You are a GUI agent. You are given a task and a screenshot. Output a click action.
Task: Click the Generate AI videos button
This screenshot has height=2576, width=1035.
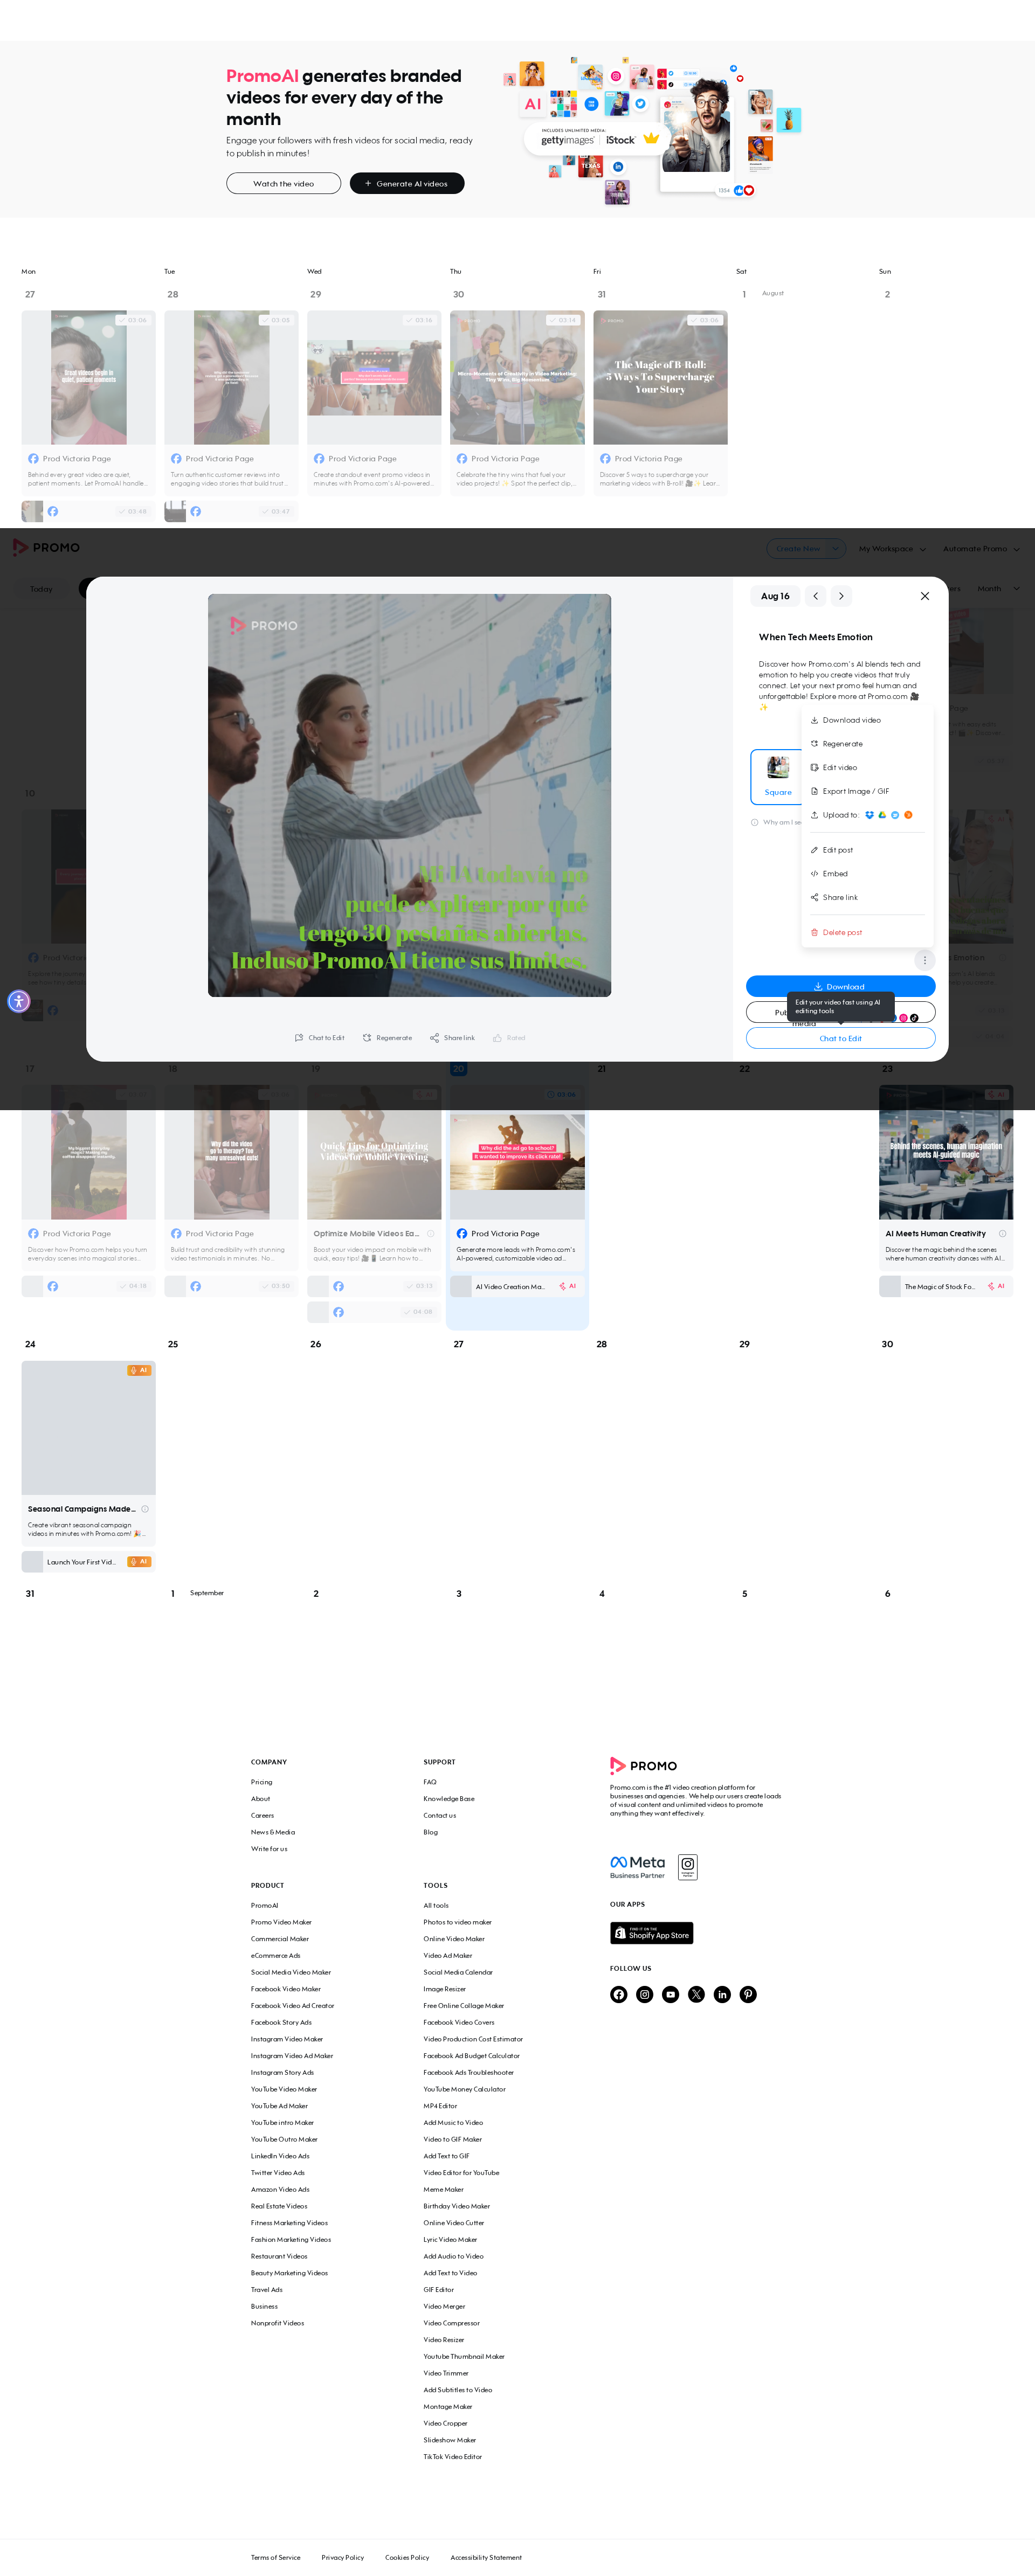tap(406, 183)
